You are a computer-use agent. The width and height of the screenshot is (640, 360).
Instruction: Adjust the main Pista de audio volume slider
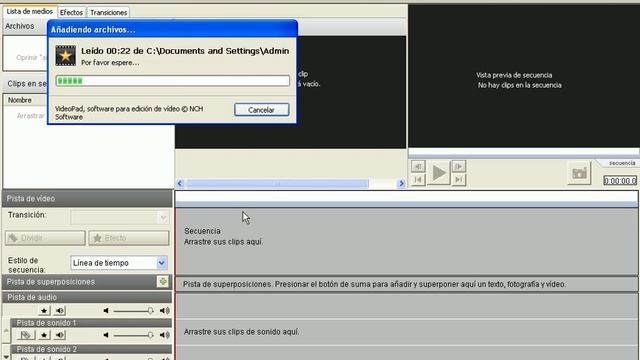(x=133, y=311)
